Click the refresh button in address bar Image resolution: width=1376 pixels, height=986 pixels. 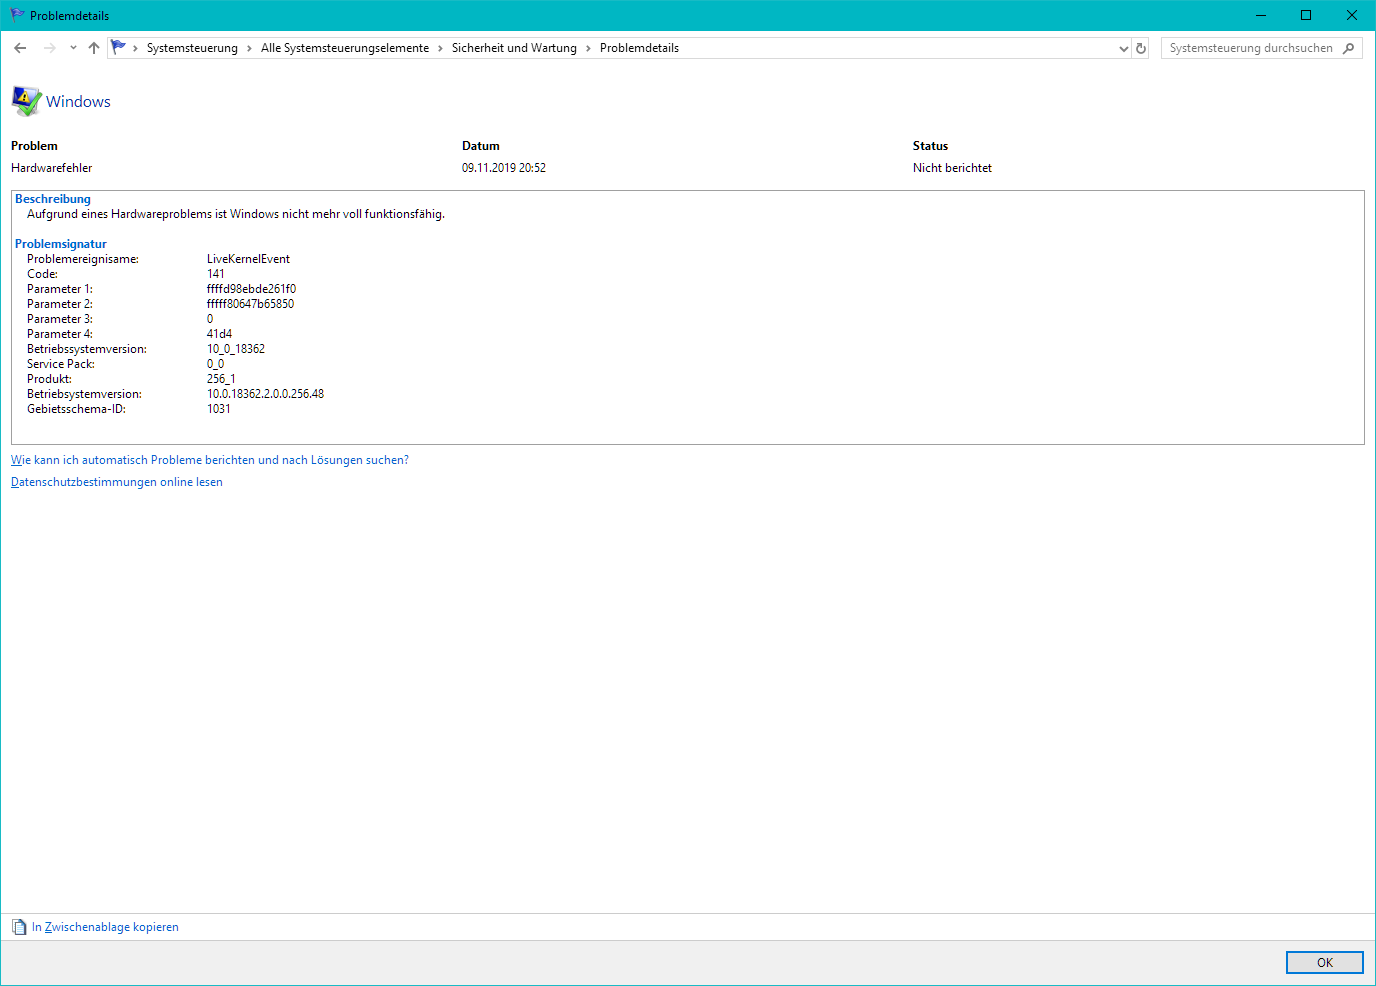(1141, 48)
